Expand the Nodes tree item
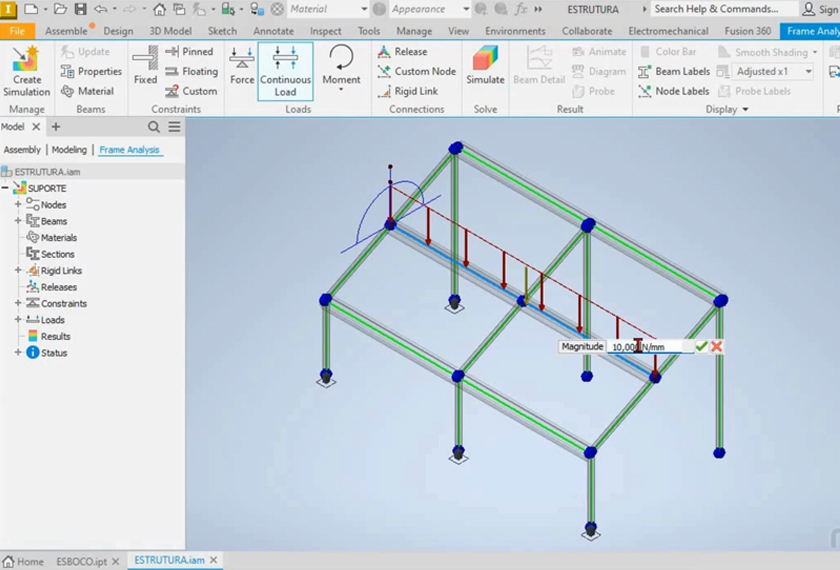This screenshot has width=840, height=570. click(18, 205)
